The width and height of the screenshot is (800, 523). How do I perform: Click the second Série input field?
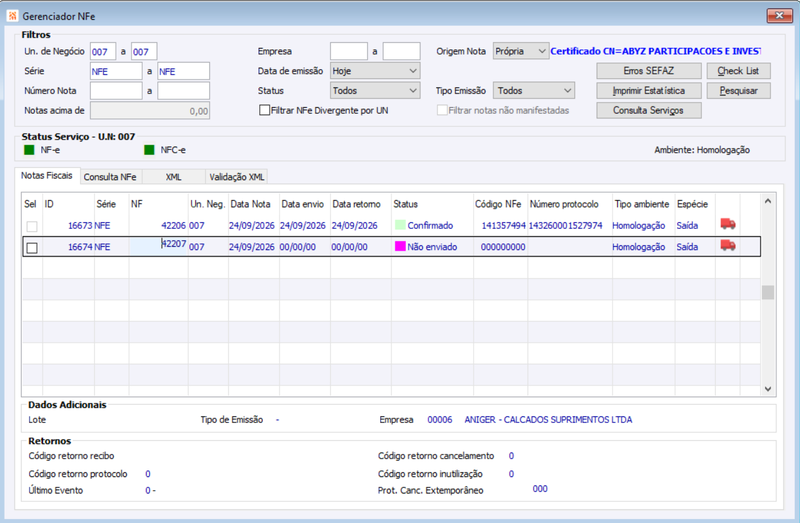183,71
